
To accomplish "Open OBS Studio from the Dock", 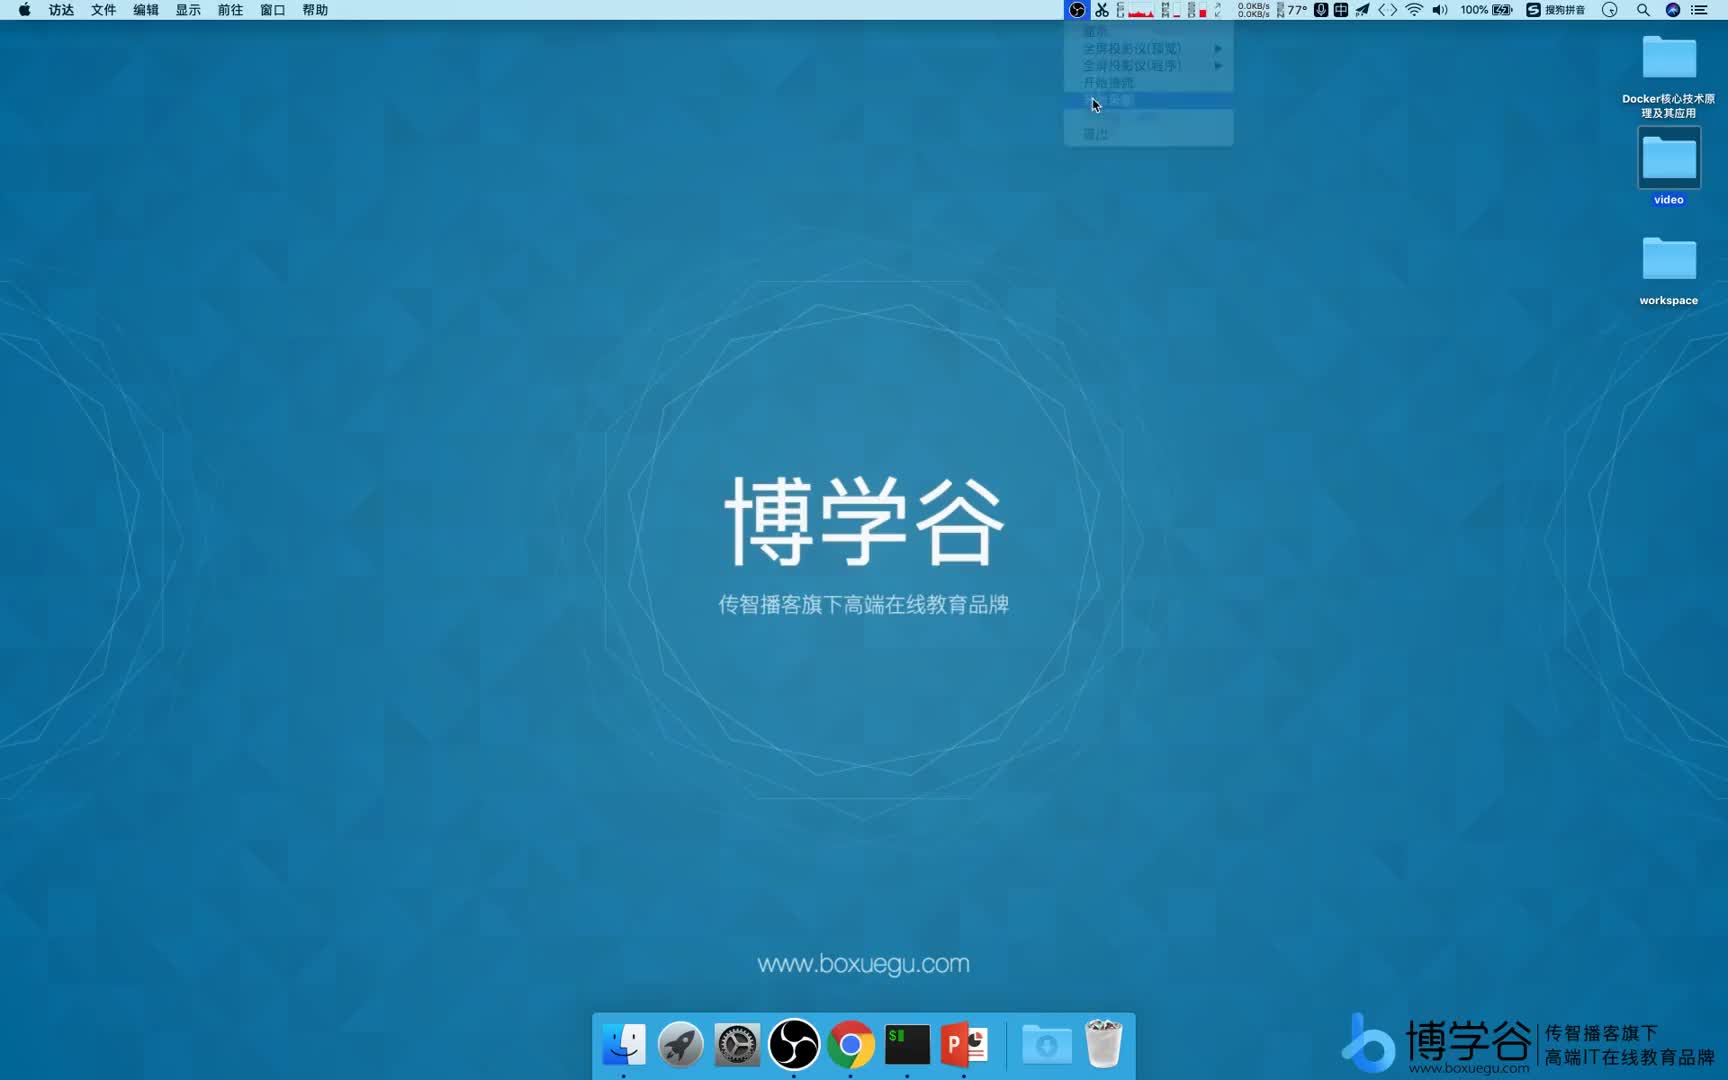I will (x=794, y=1045).
